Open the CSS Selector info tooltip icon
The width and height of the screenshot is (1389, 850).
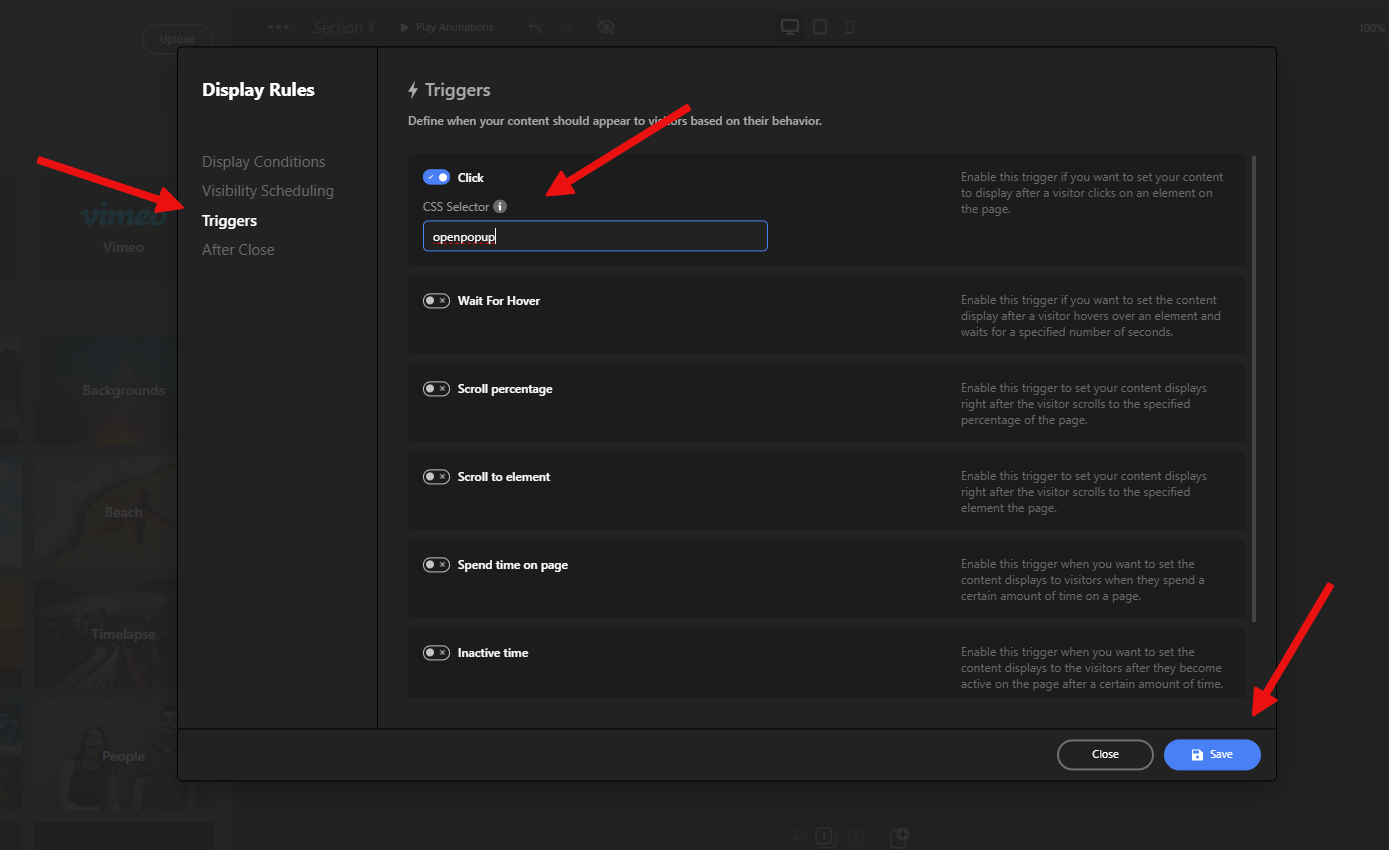[x=500, y=207]
